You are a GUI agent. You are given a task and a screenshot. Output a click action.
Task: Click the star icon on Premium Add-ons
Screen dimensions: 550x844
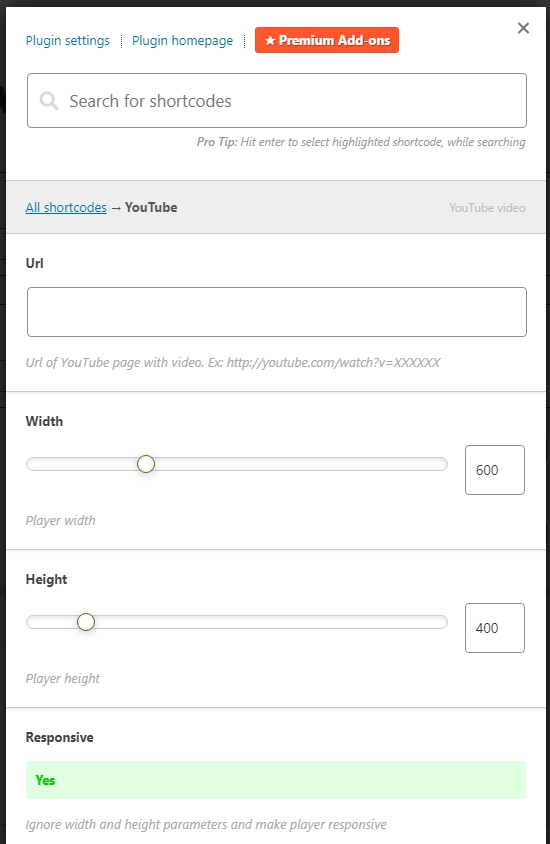[270, 40]
